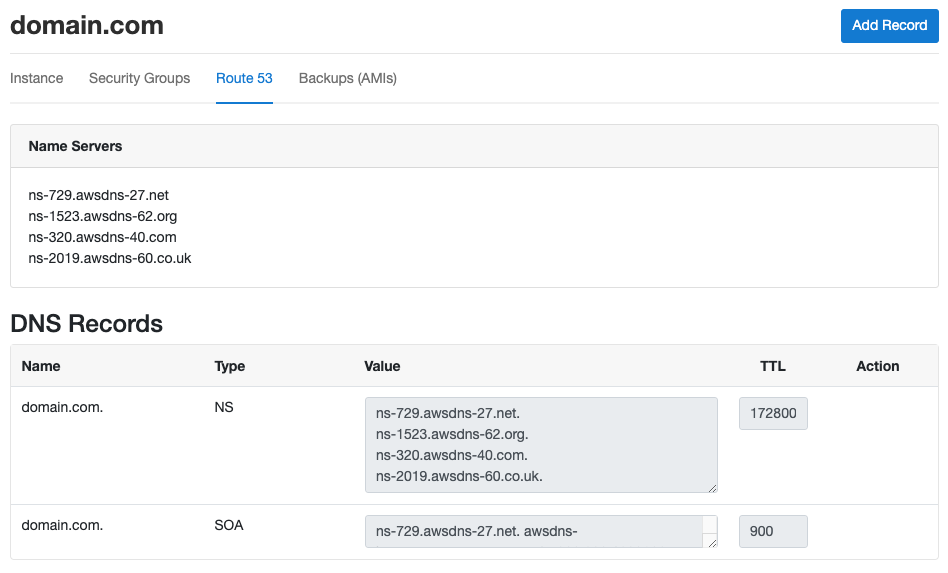Click the domain.com page title
Viewport: 948px width, 573px height.
pos(87,25)
